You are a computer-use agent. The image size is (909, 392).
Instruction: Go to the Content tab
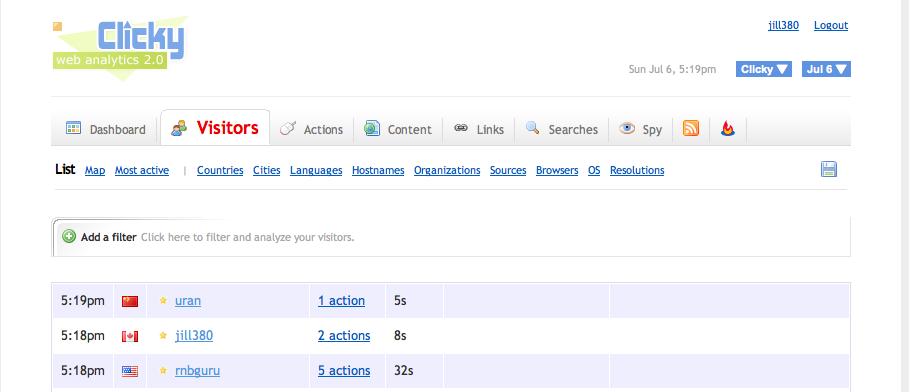[x=398, y=129]
